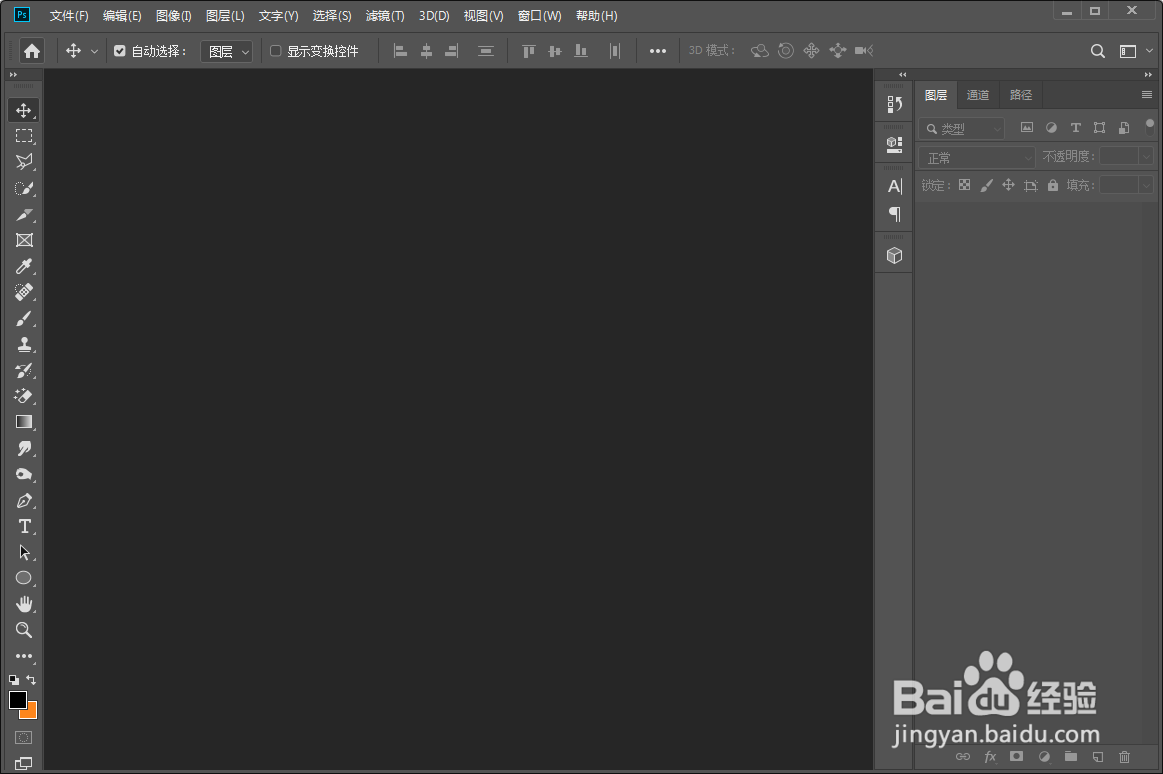Select the Quick Selection tool

coord(24,188)
